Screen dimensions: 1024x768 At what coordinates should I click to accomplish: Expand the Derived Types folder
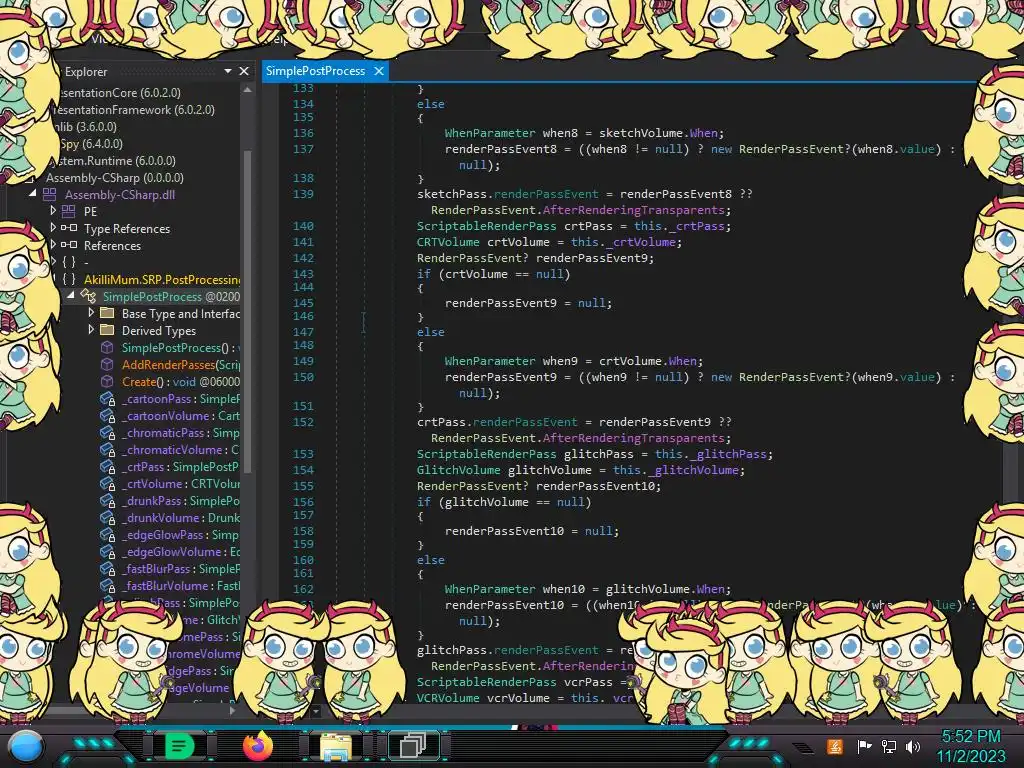tap(91, 330)
